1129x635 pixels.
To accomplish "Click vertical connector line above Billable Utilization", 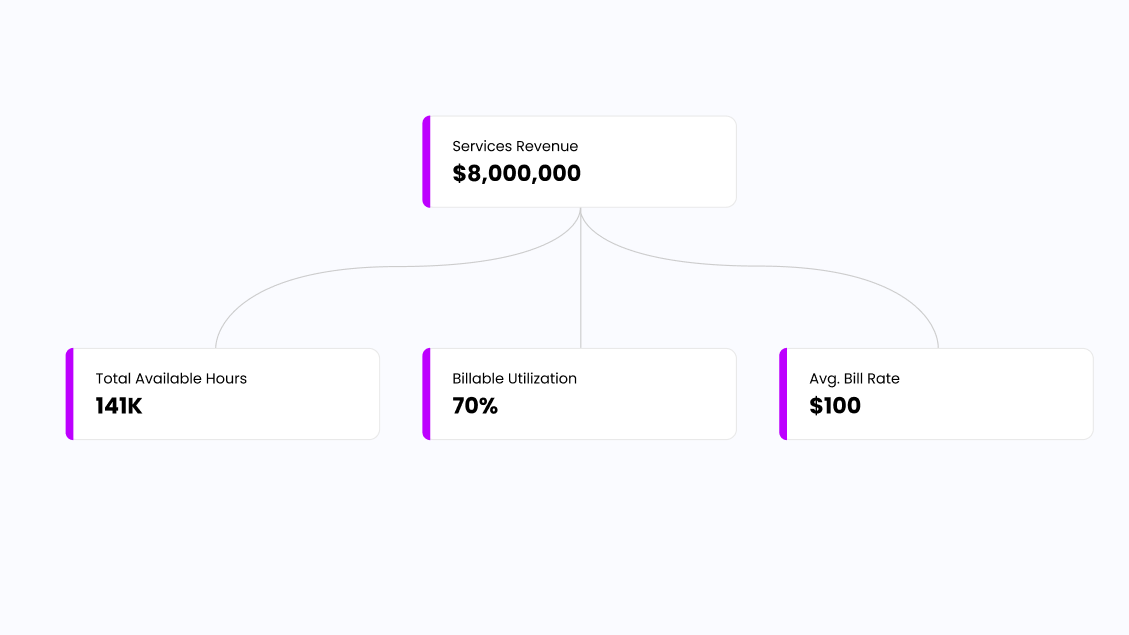I will click(580, 288).
